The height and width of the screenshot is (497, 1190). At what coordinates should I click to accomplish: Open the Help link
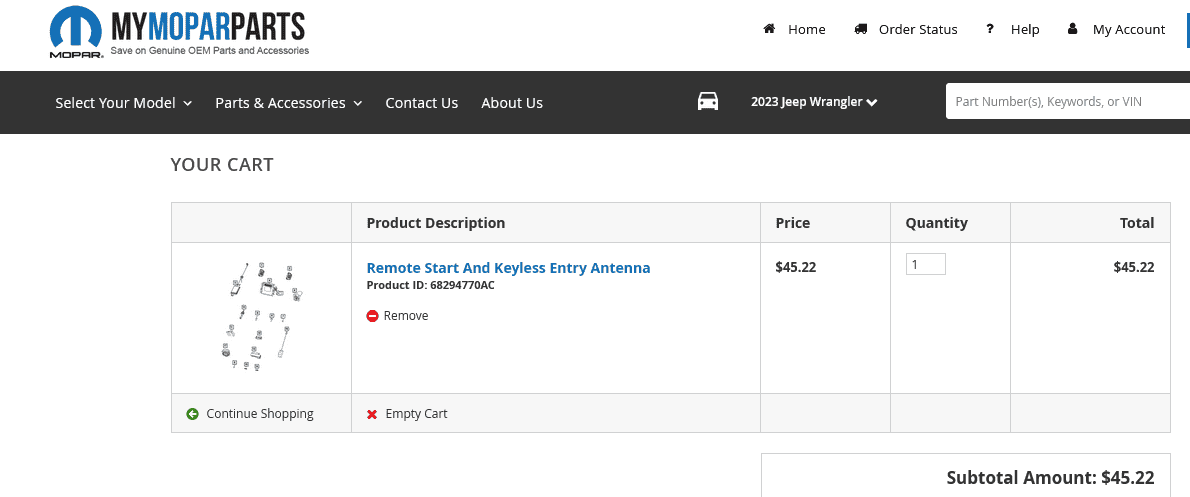[x=1025, y=30]
